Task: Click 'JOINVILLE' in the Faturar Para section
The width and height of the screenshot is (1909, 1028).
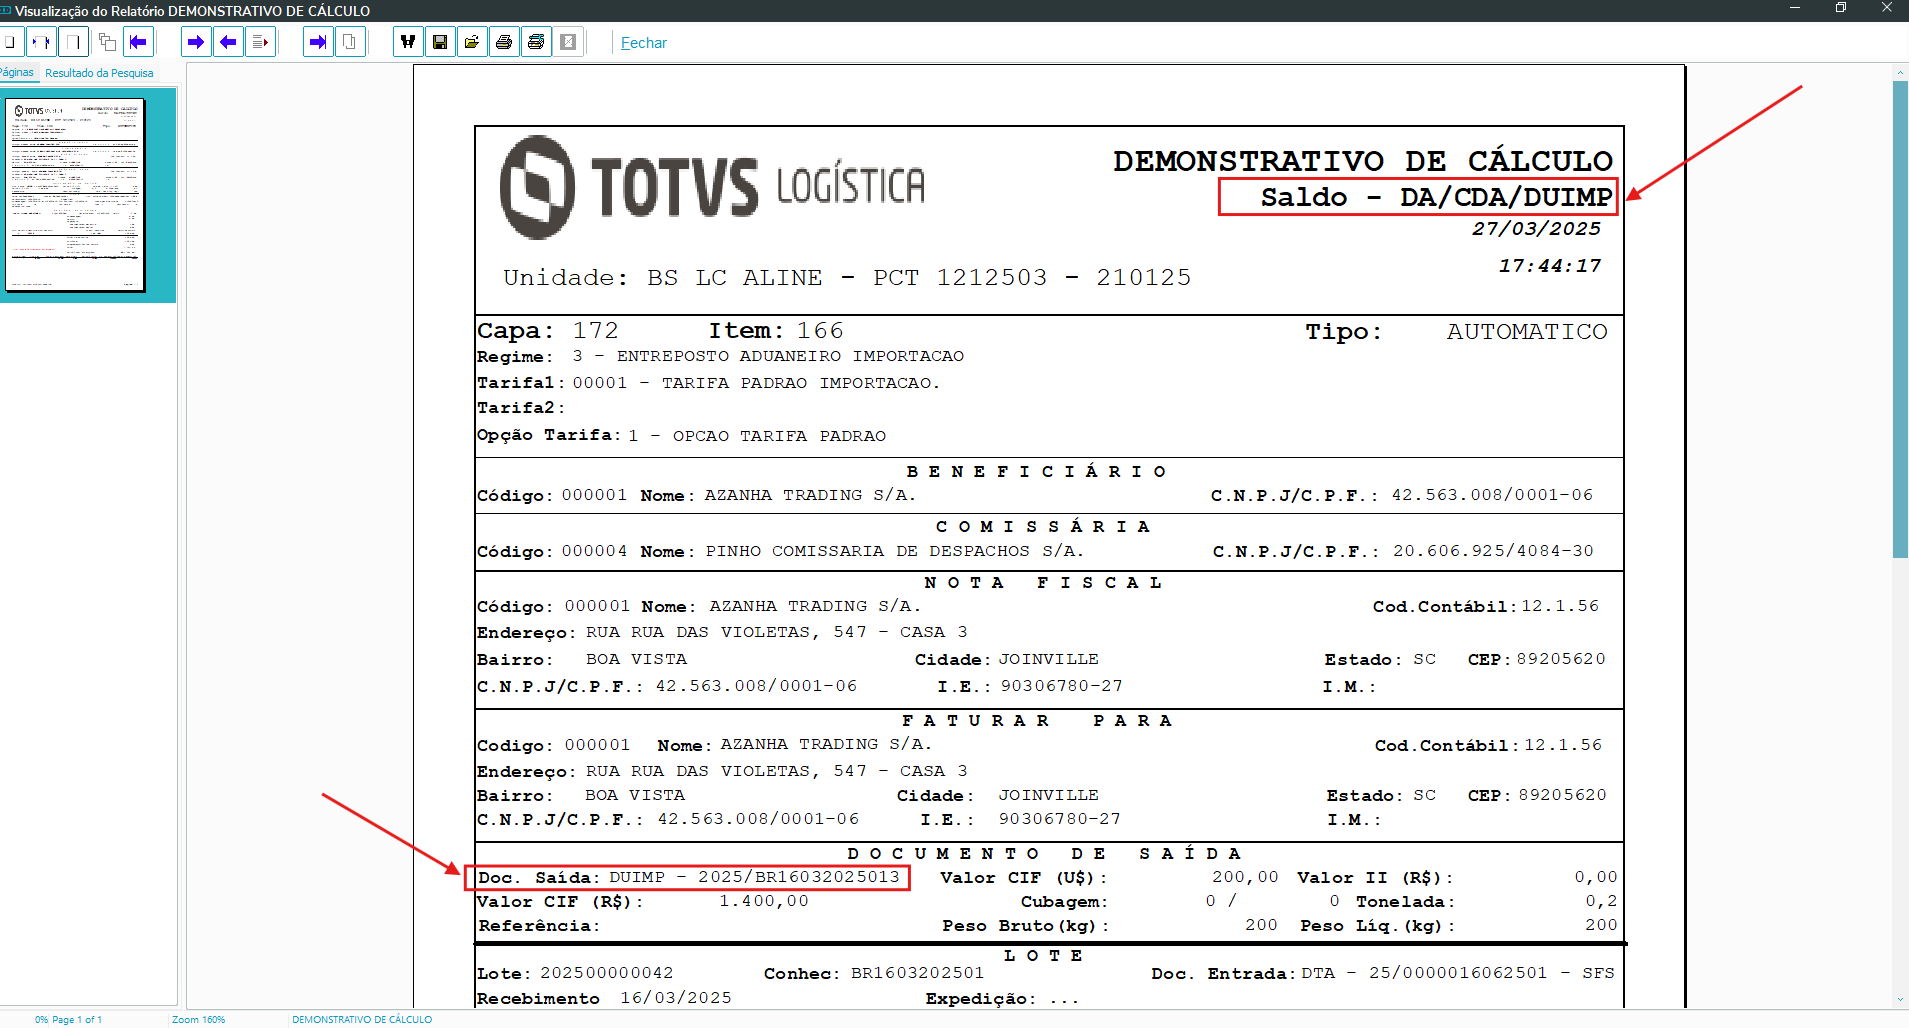Action: pyautogui.click(x=1048, y=795)
